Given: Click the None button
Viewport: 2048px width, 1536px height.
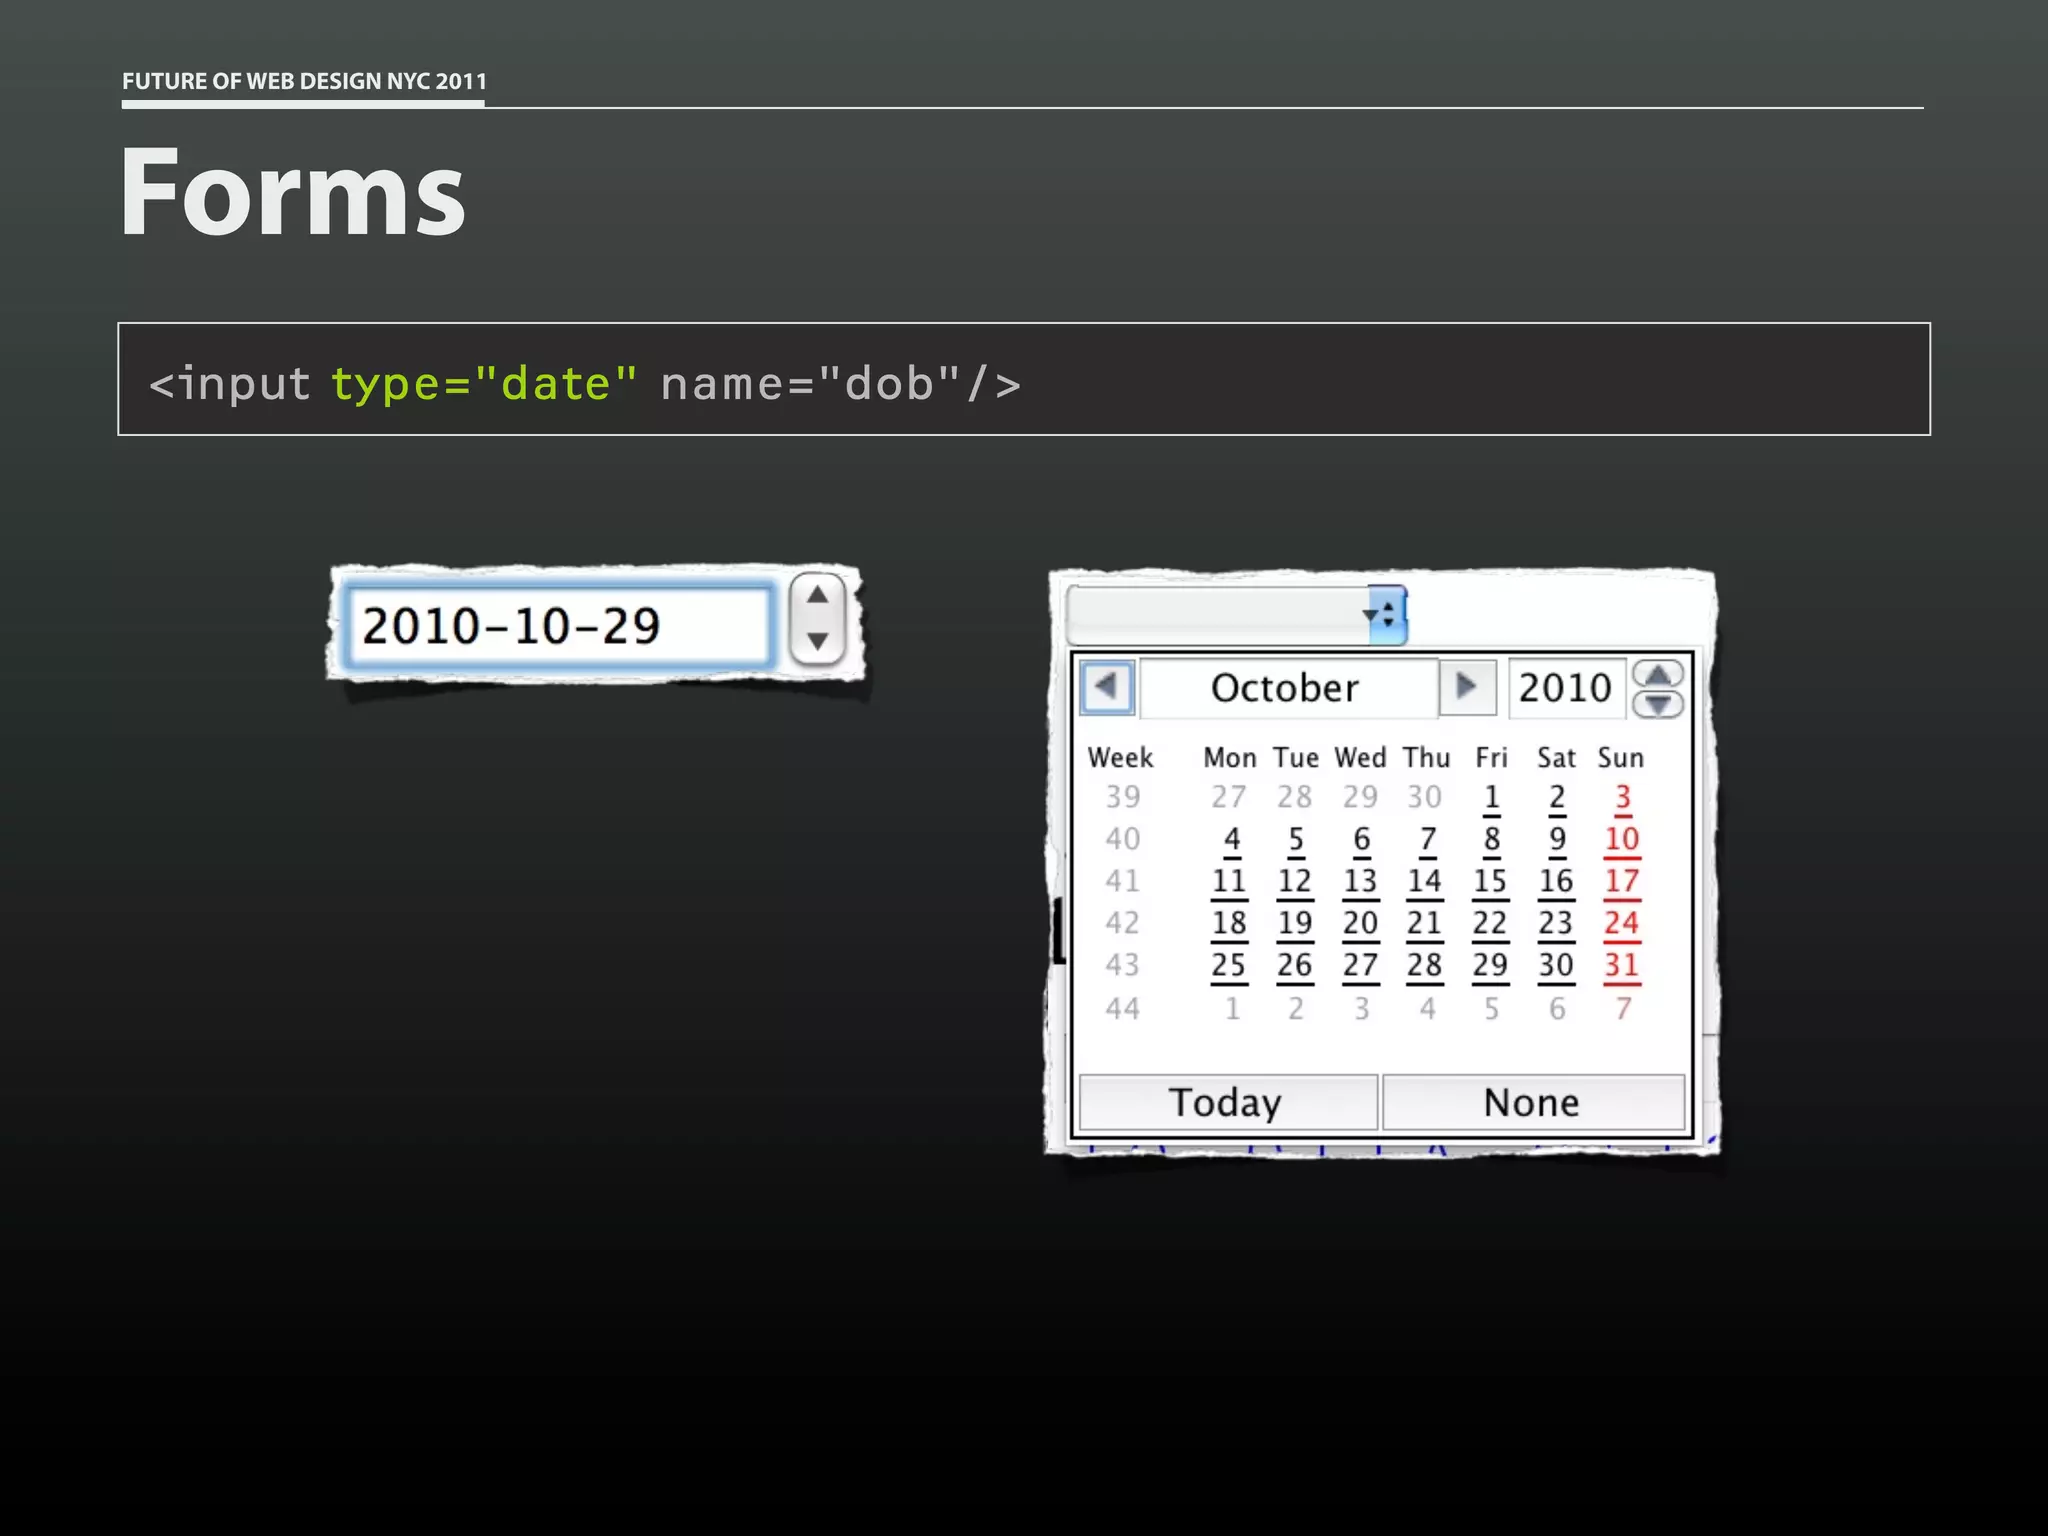Looking at the screenshot, I should (x=1532, y=1103).
